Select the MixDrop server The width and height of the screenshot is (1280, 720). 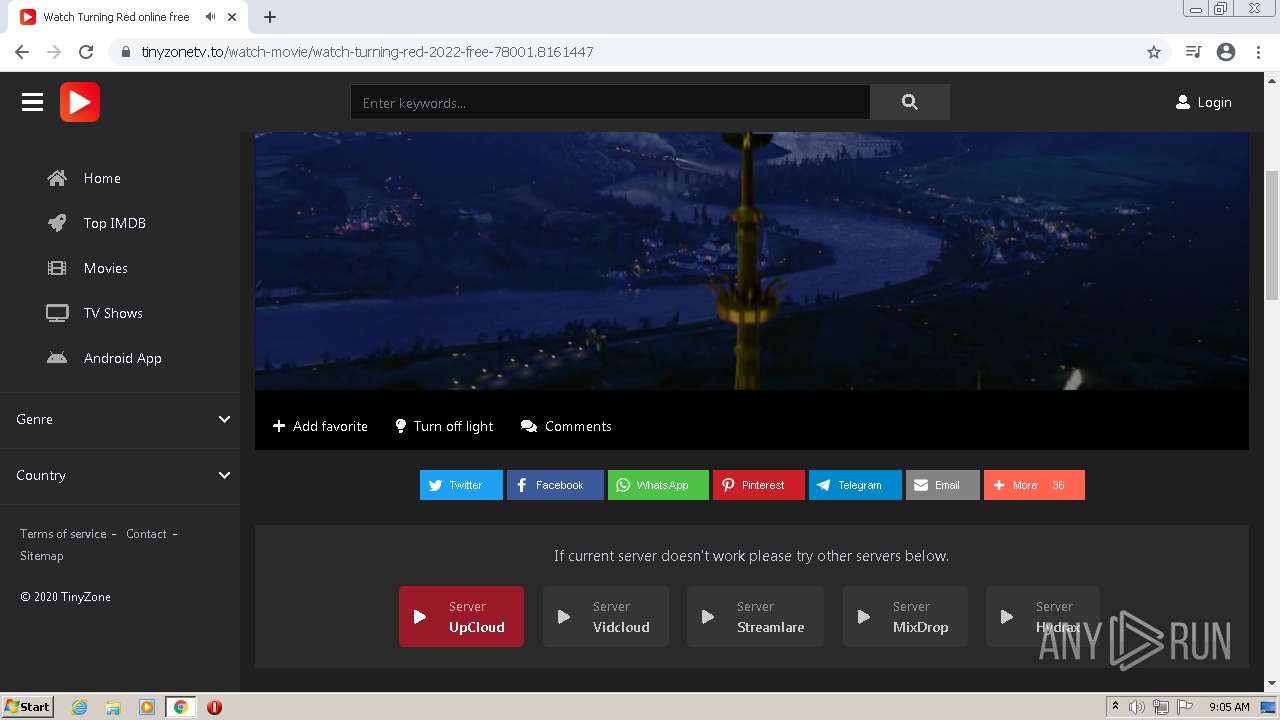tap(905, 617)
